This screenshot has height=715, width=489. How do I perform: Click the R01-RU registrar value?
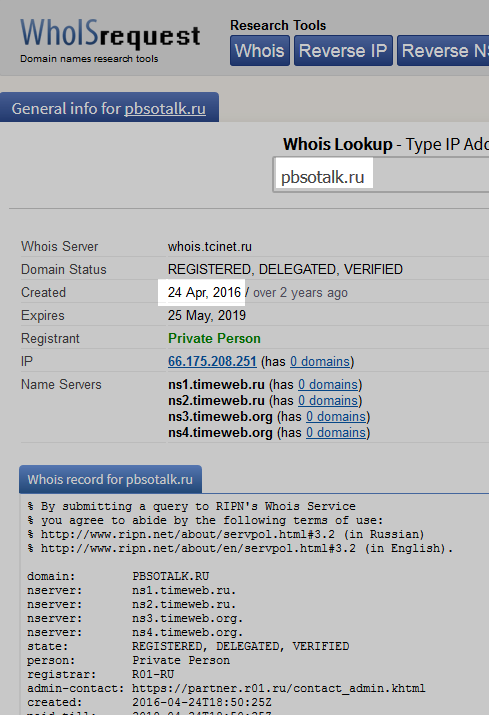[x=153, y=674]
